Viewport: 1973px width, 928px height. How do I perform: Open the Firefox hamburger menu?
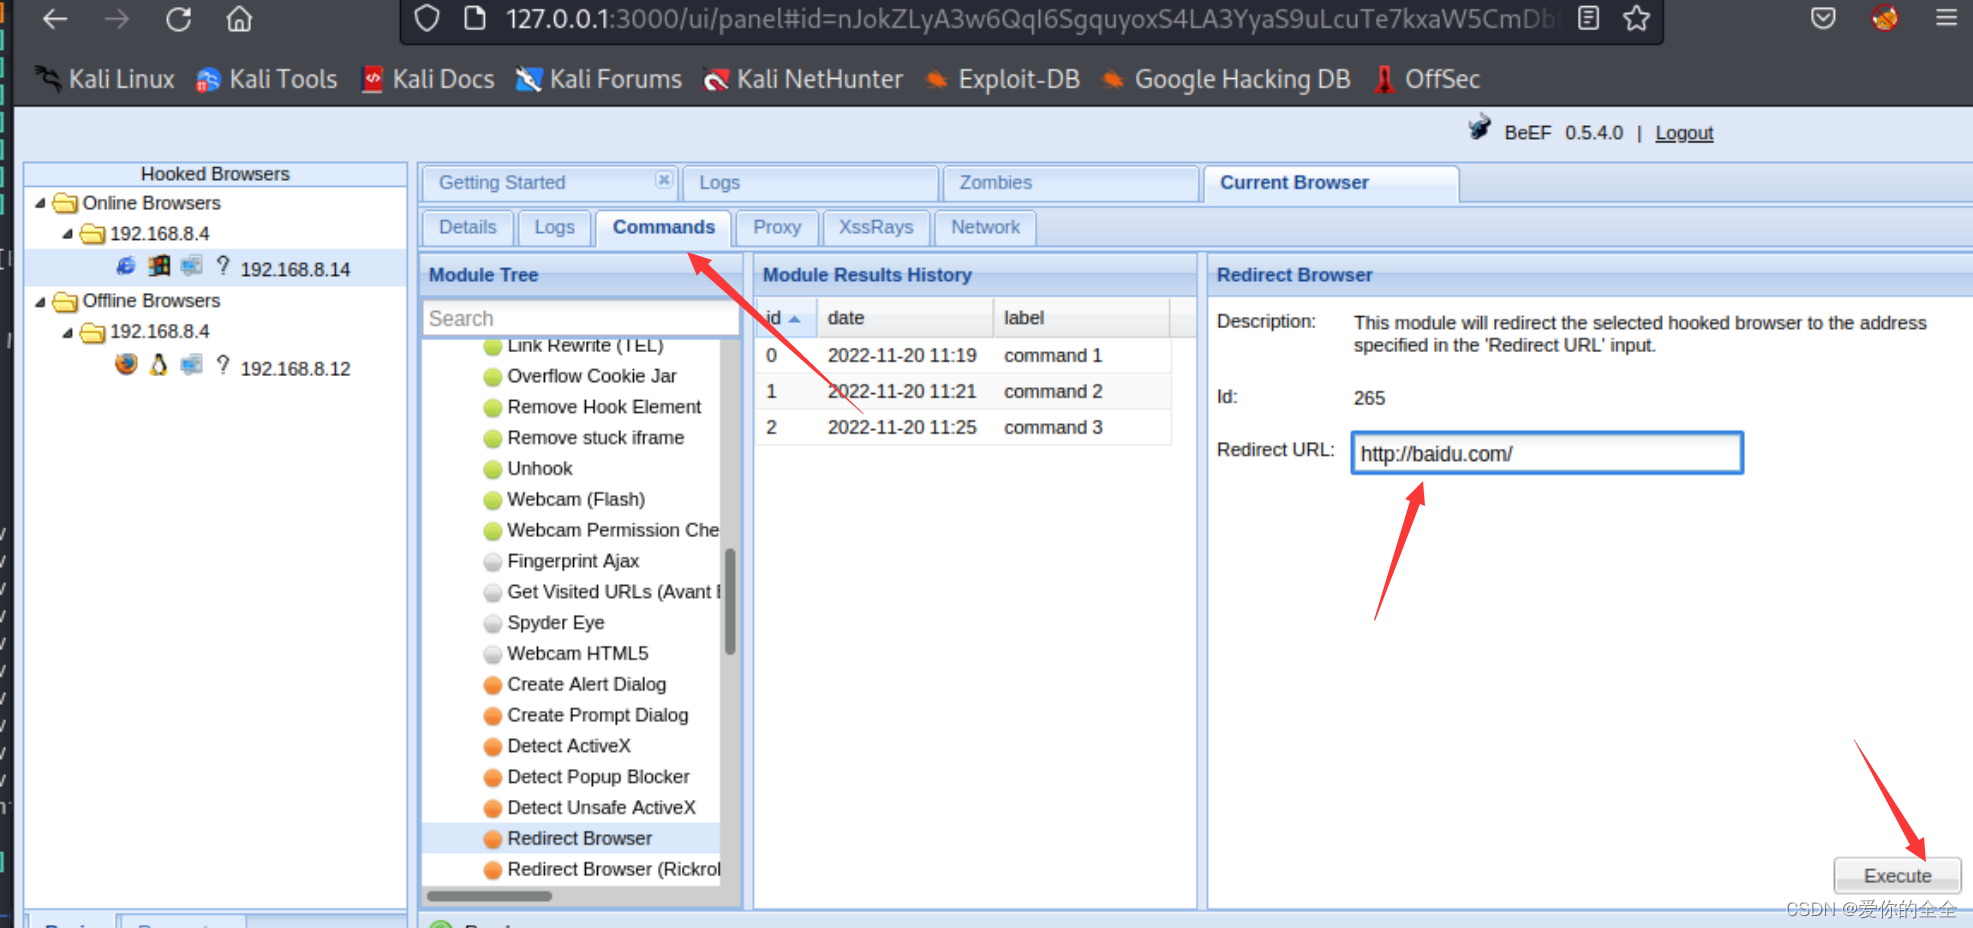[1946, 18]
